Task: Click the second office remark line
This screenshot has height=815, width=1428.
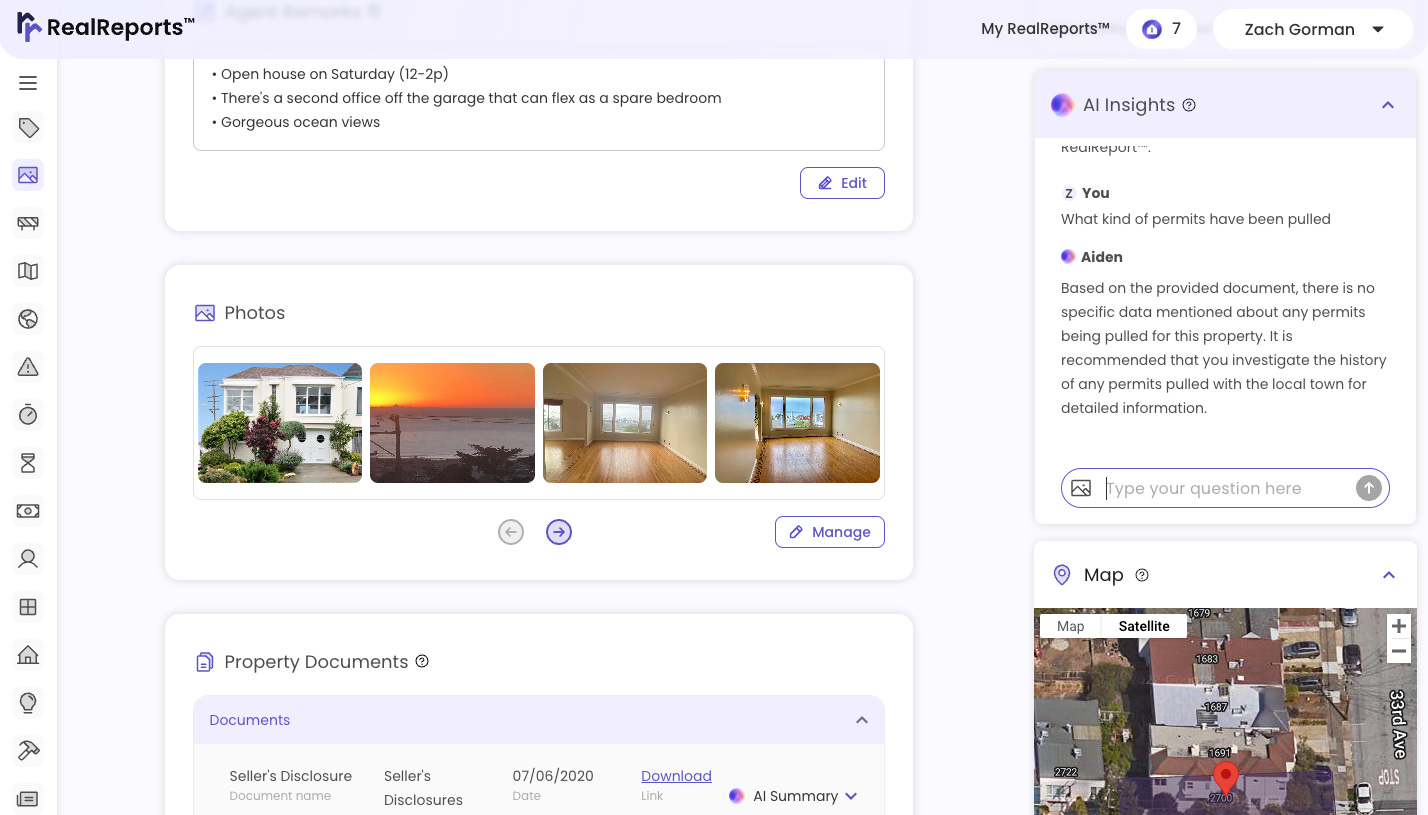Action: tap(466, 98)
